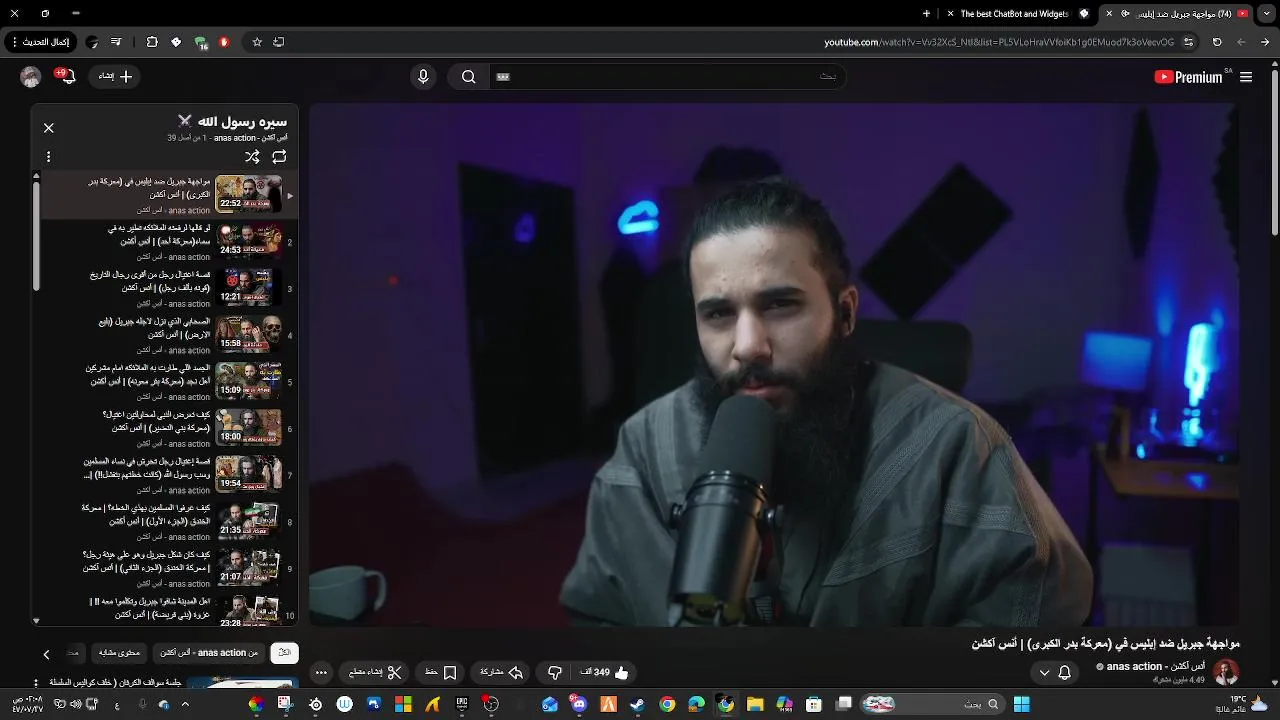Select the 'محتوى مشابه' filter chip
Image resolution: width=1280 pixels, height=720 pixels.
[120, 653]
